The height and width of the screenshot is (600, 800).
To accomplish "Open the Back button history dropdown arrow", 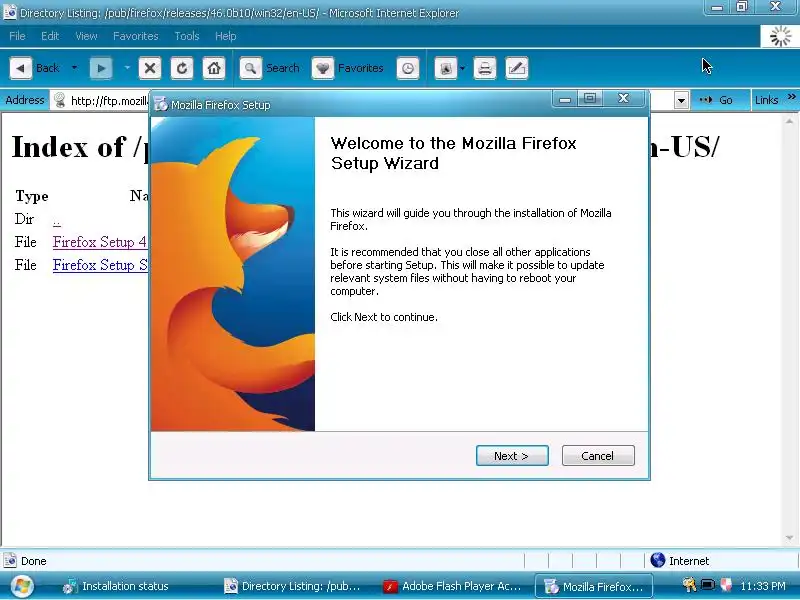I will tap(74, 68).
